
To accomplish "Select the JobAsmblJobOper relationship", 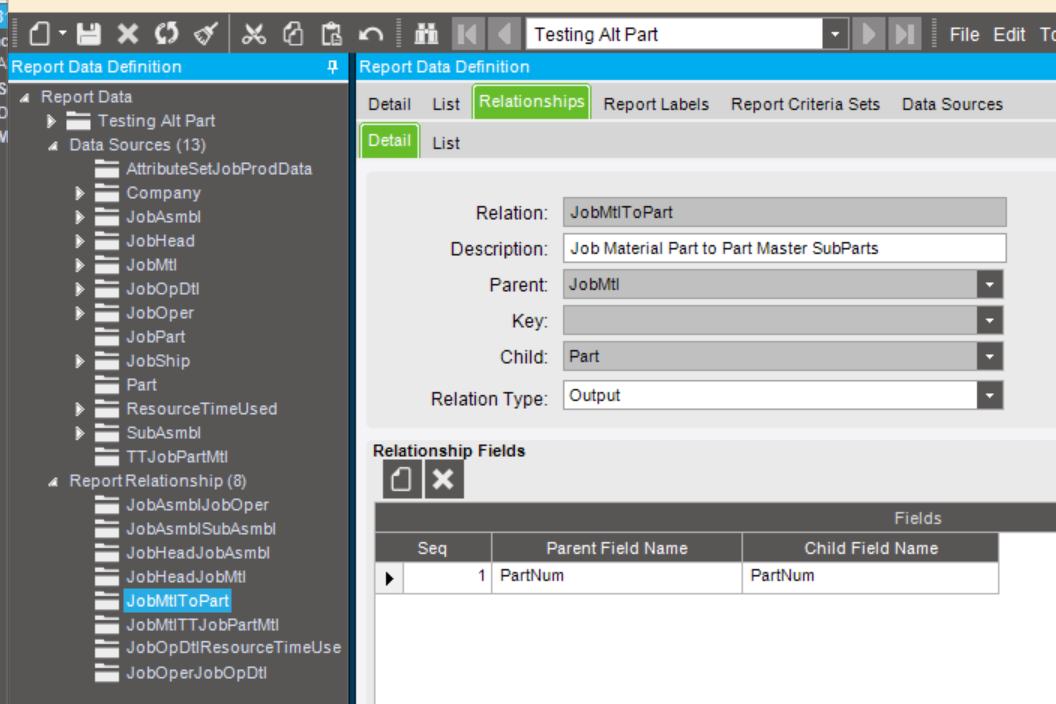I will point(197,505).
